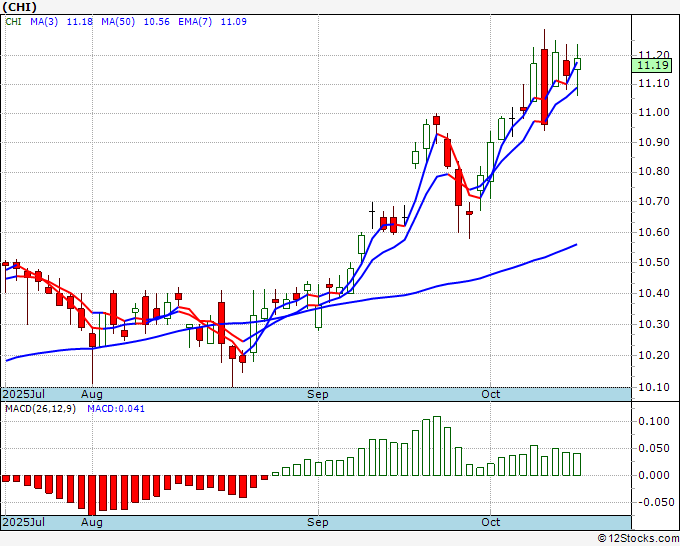680x546 pixels.
Task: Select the 0.000 MACD axis label
Action: pyautogui.click(x=654, y=475)
